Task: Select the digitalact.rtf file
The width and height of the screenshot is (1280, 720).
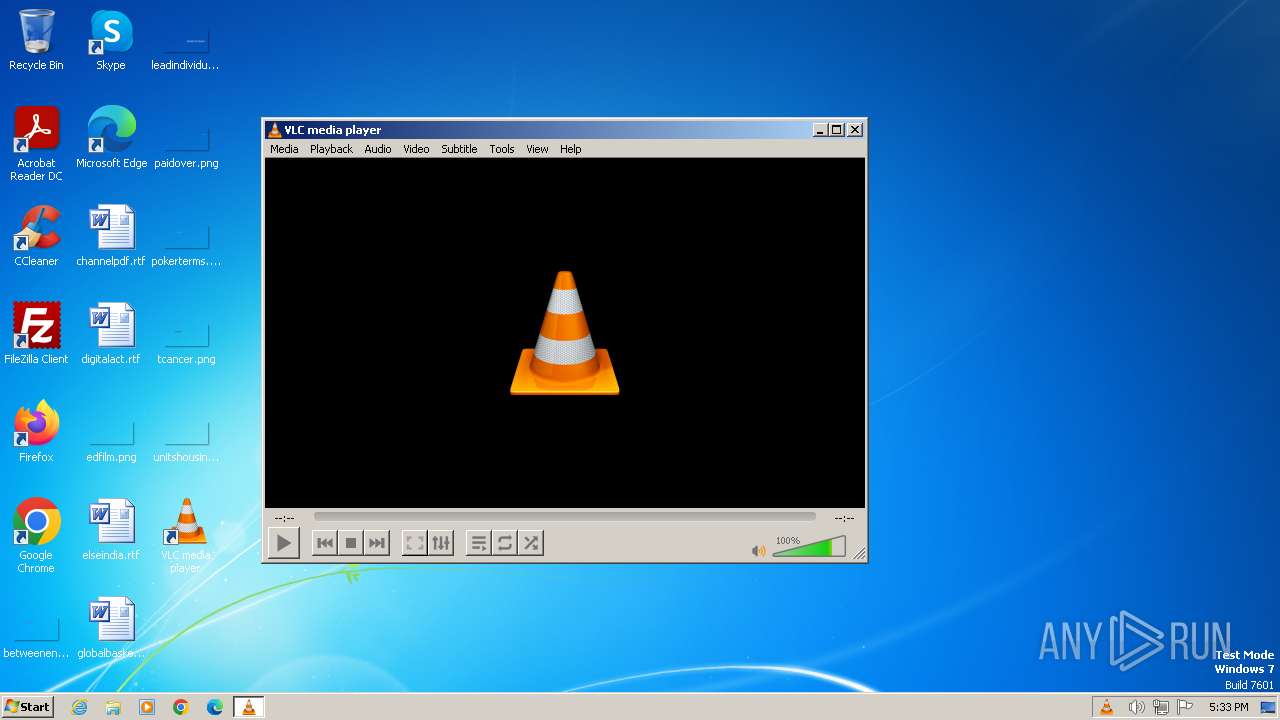Action: [x=111, y=334]
